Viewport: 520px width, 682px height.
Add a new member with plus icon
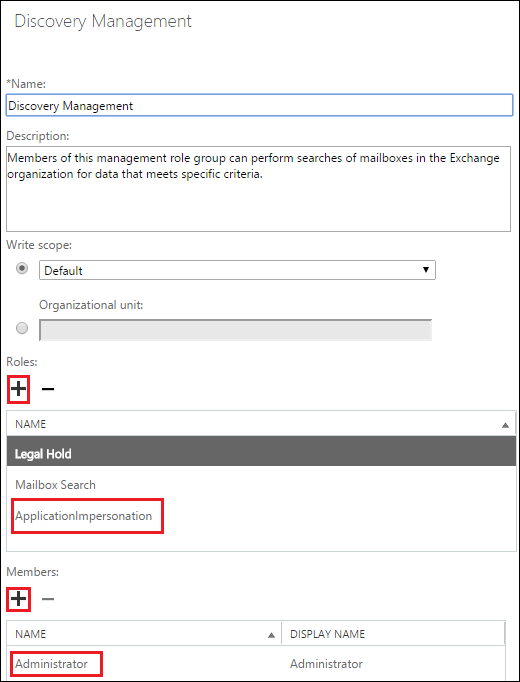[x=18, y=599]
